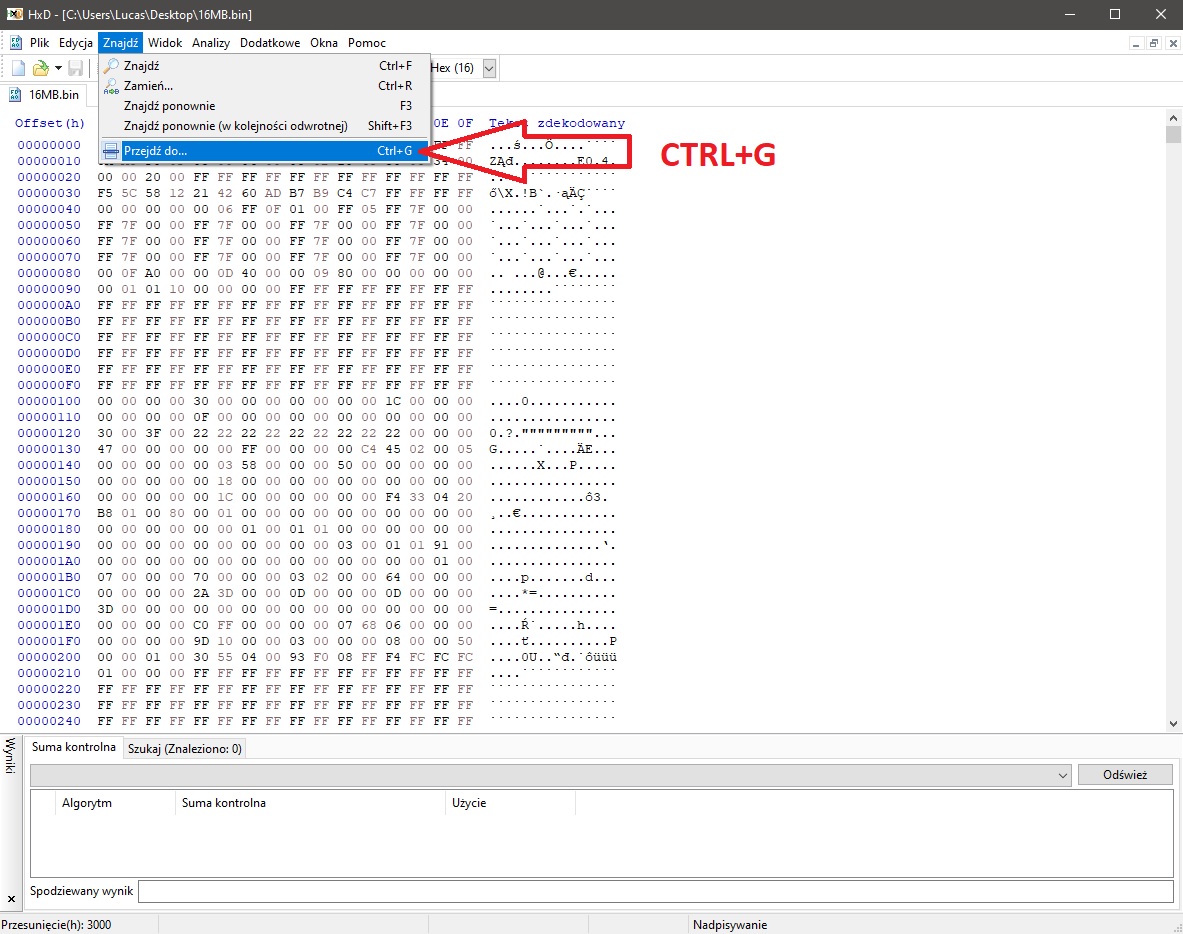
Task: Click Nadpisywanie mode in status bar
Action: tap(730, 925)
